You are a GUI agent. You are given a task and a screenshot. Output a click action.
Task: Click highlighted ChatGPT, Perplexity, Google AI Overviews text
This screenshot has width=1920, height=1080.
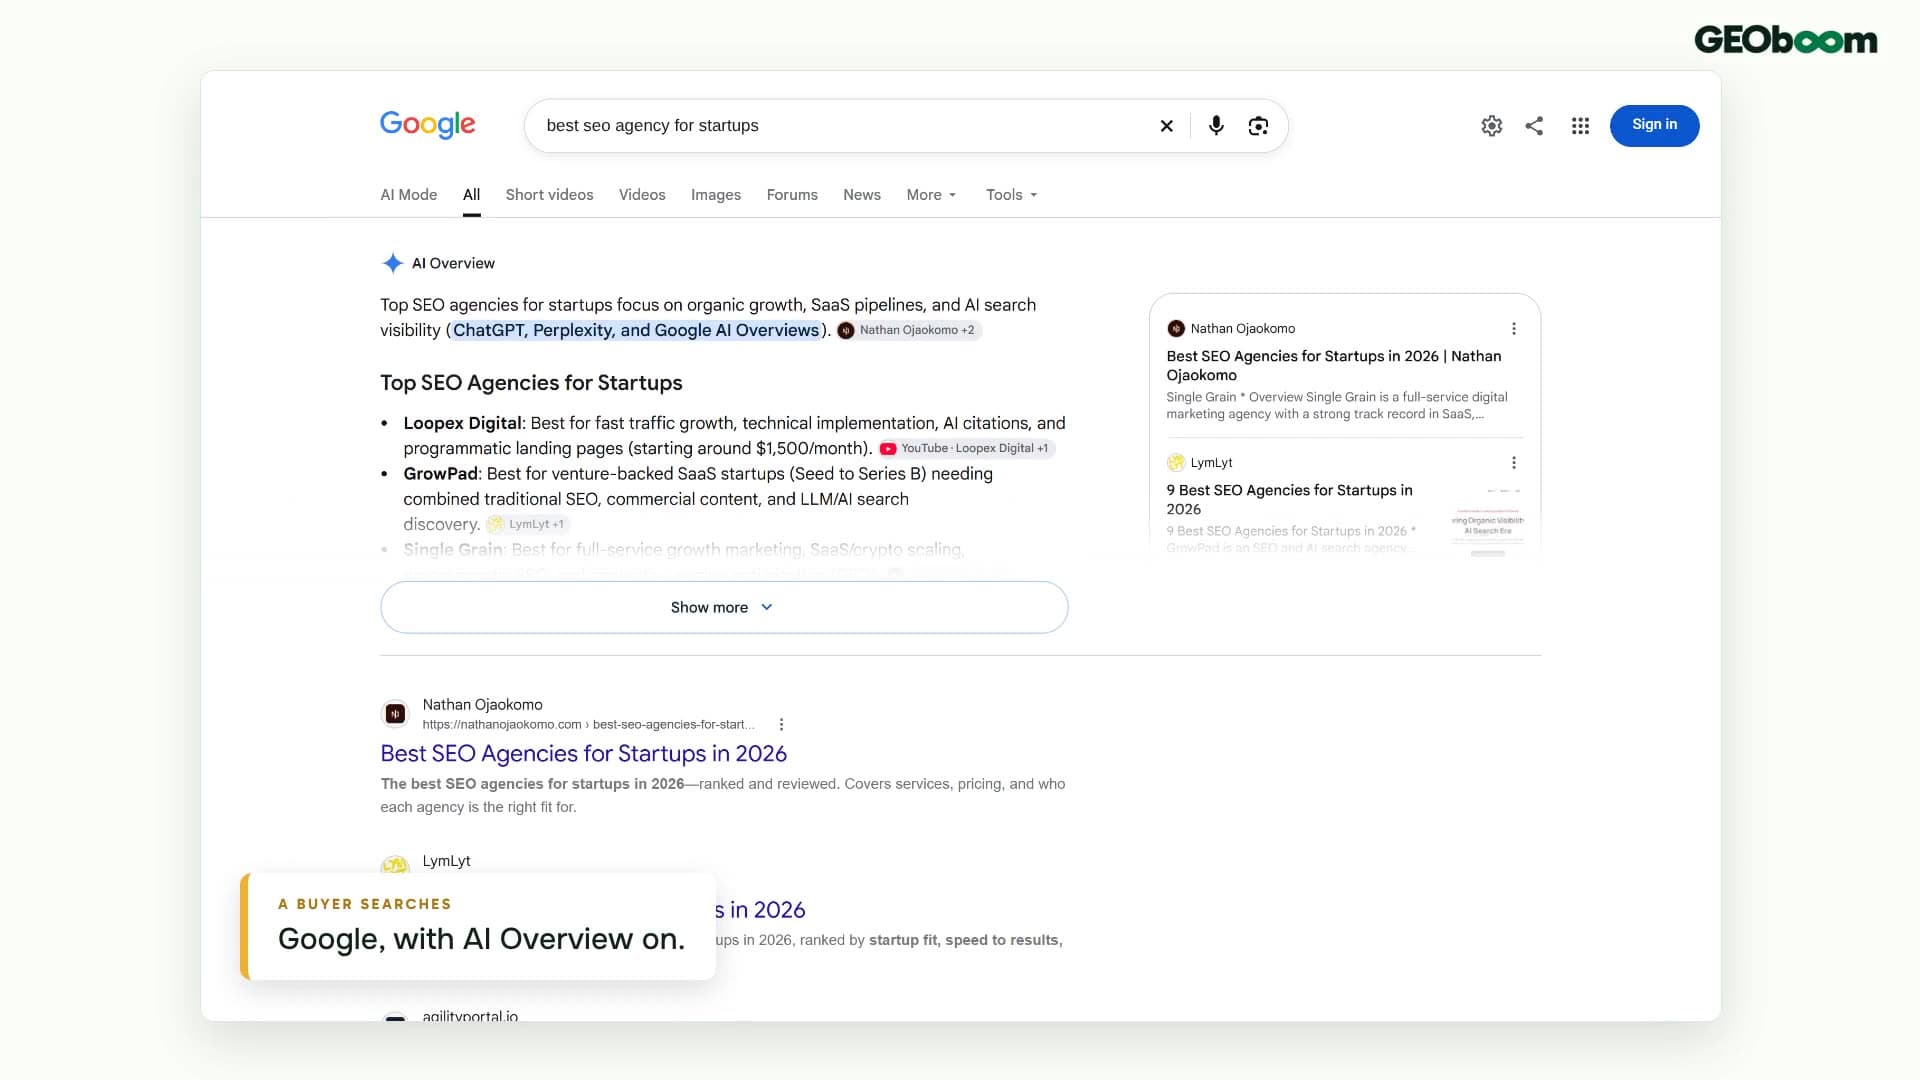coord(636,330)
